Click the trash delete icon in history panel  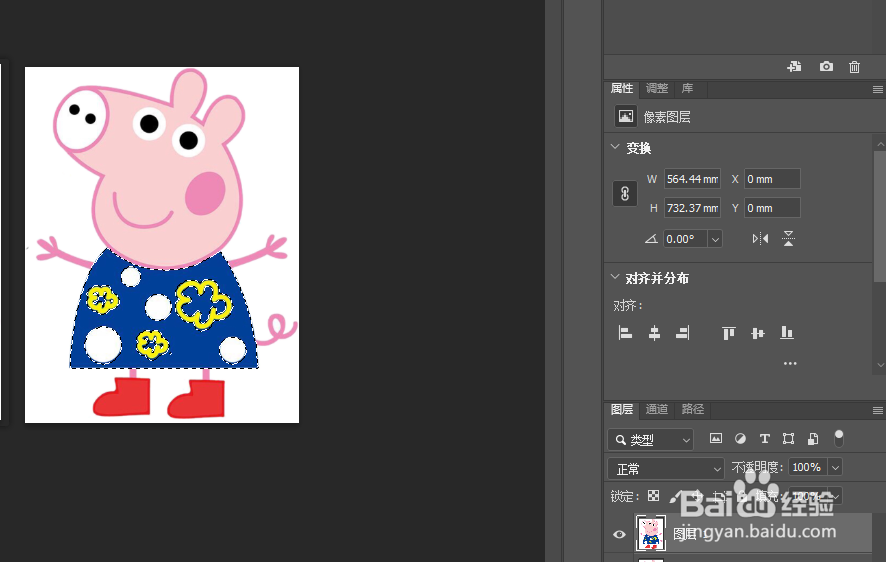point(854,67)
